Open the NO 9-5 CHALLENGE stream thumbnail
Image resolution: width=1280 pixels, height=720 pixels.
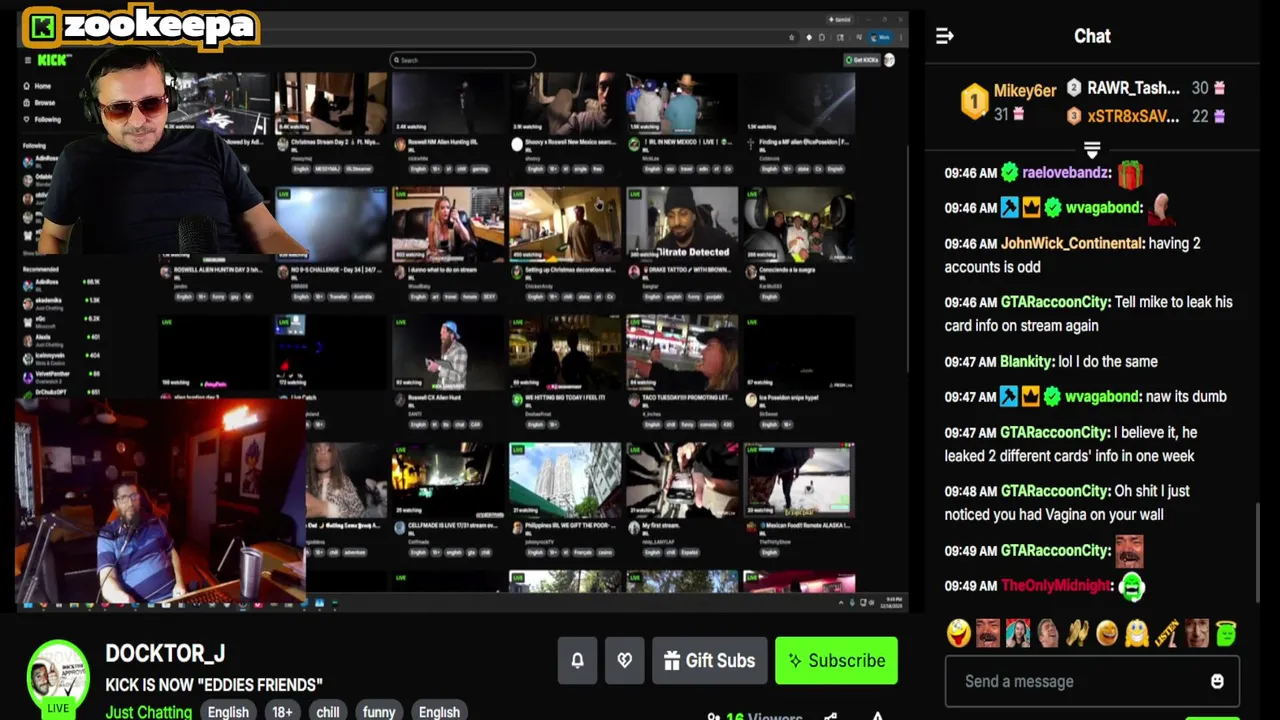click(x=331, y=223)
